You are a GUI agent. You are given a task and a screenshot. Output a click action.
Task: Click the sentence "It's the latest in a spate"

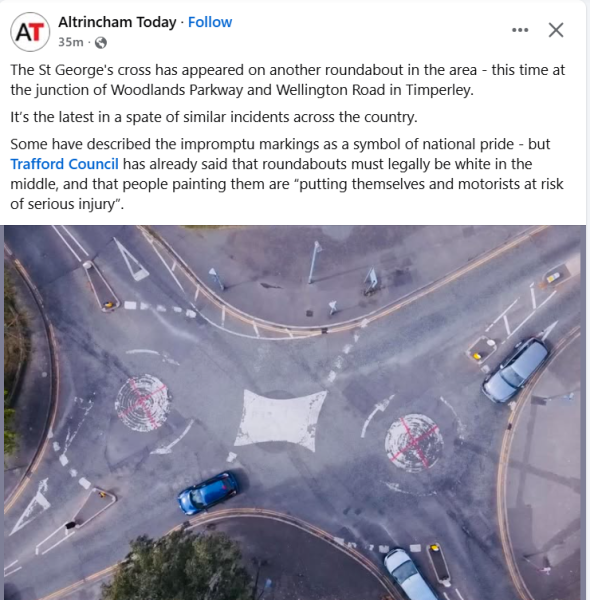pyautogui.click(x=214, y=117)
